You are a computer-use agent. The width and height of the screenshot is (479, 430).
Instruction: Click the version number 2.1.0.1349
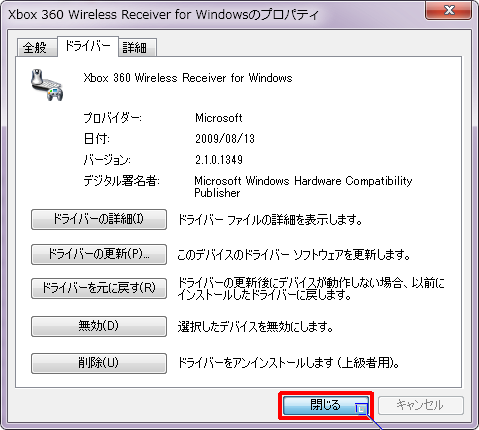point(219,160)
